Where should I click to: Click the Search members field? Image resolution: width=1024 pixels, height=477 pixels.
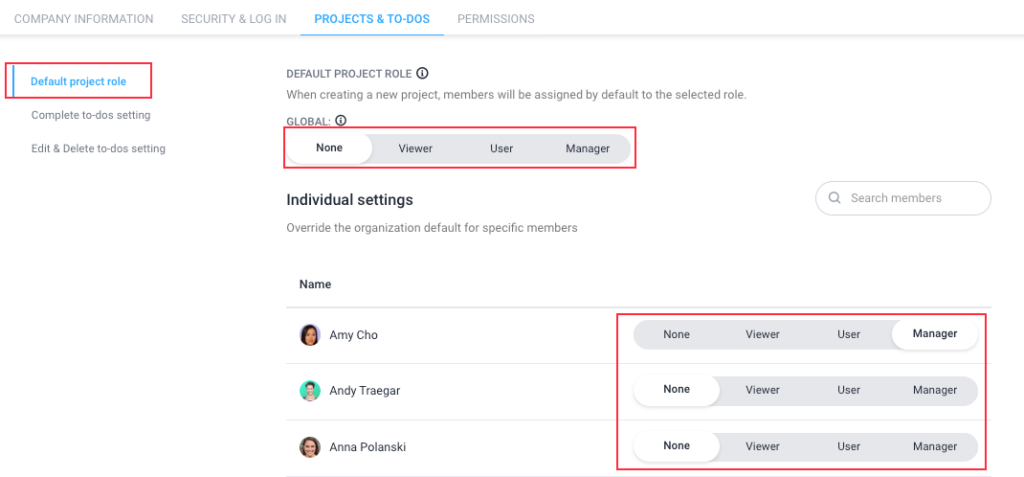903,198
